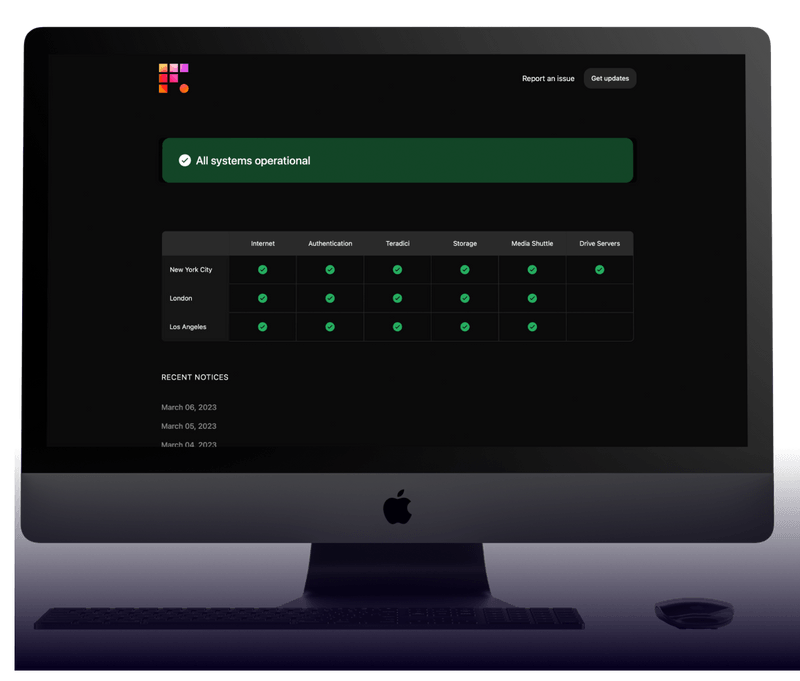Screen dimensions: 800x681
Task: Click Los Angeles Authentication status checkmark
Action: click(x=330, y=327)
